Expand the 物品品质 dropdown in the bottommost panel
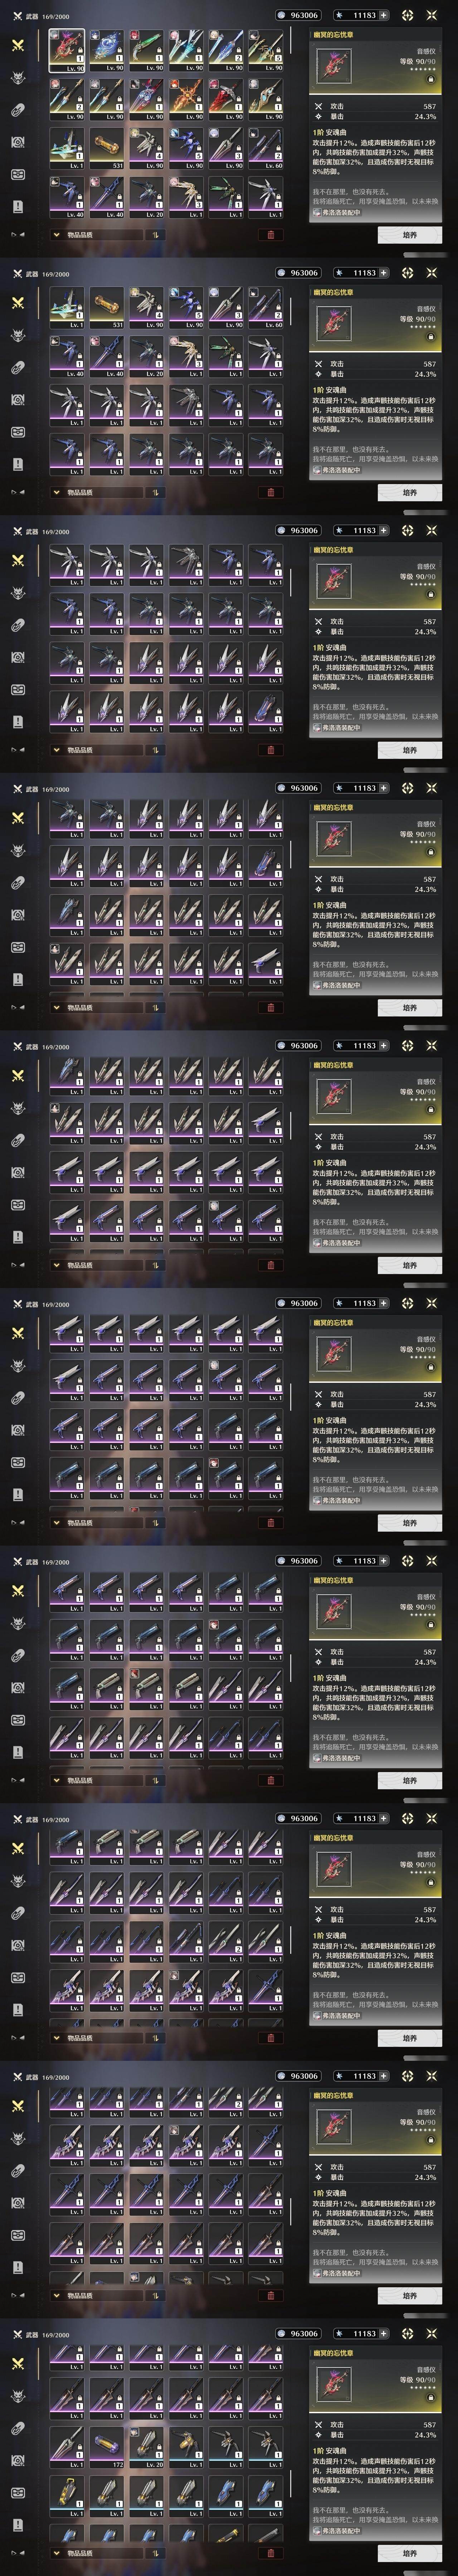 click(x=95, y=2553)
